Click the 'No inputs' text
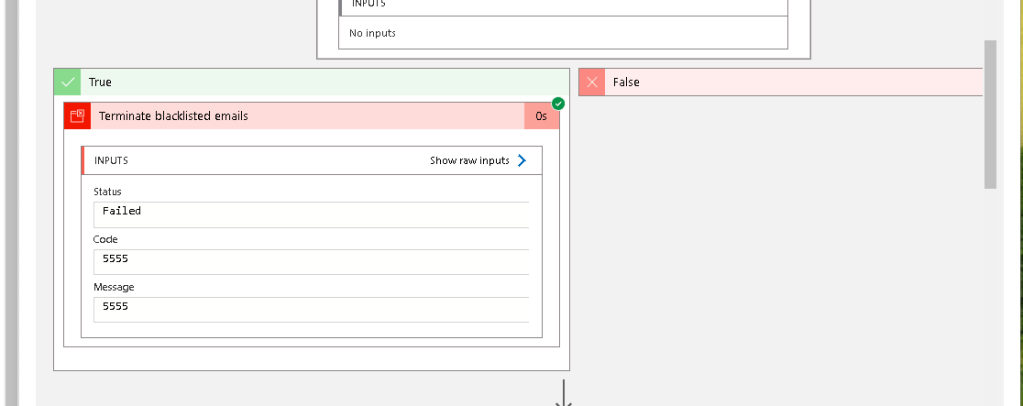This screenshot has width=1023, height=406. tap(372, 33)
